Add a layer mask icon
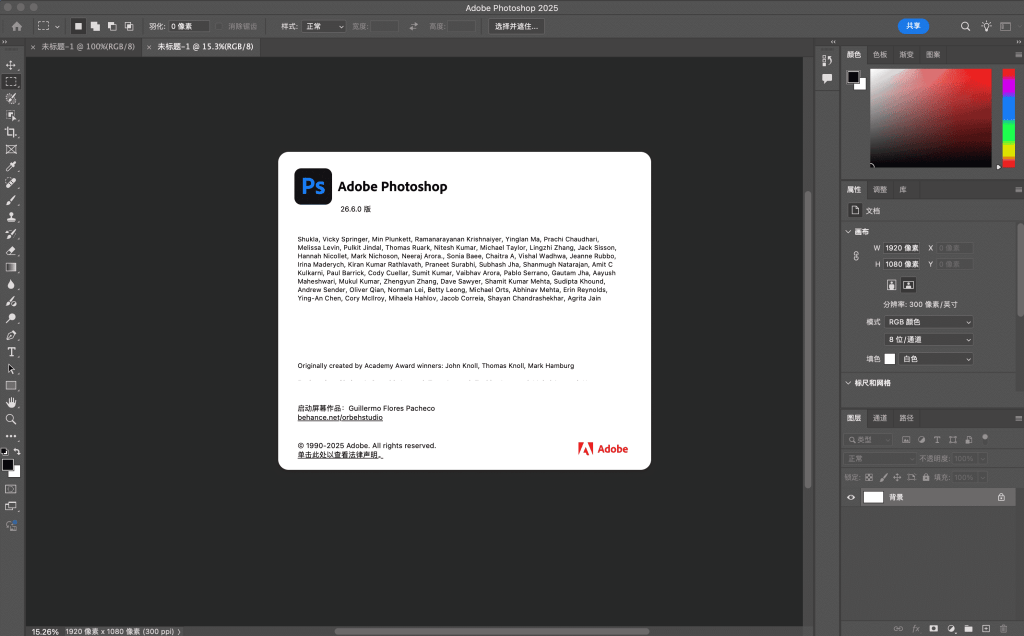The height and width of the screenshot is (636, 1024). point(933,629)
